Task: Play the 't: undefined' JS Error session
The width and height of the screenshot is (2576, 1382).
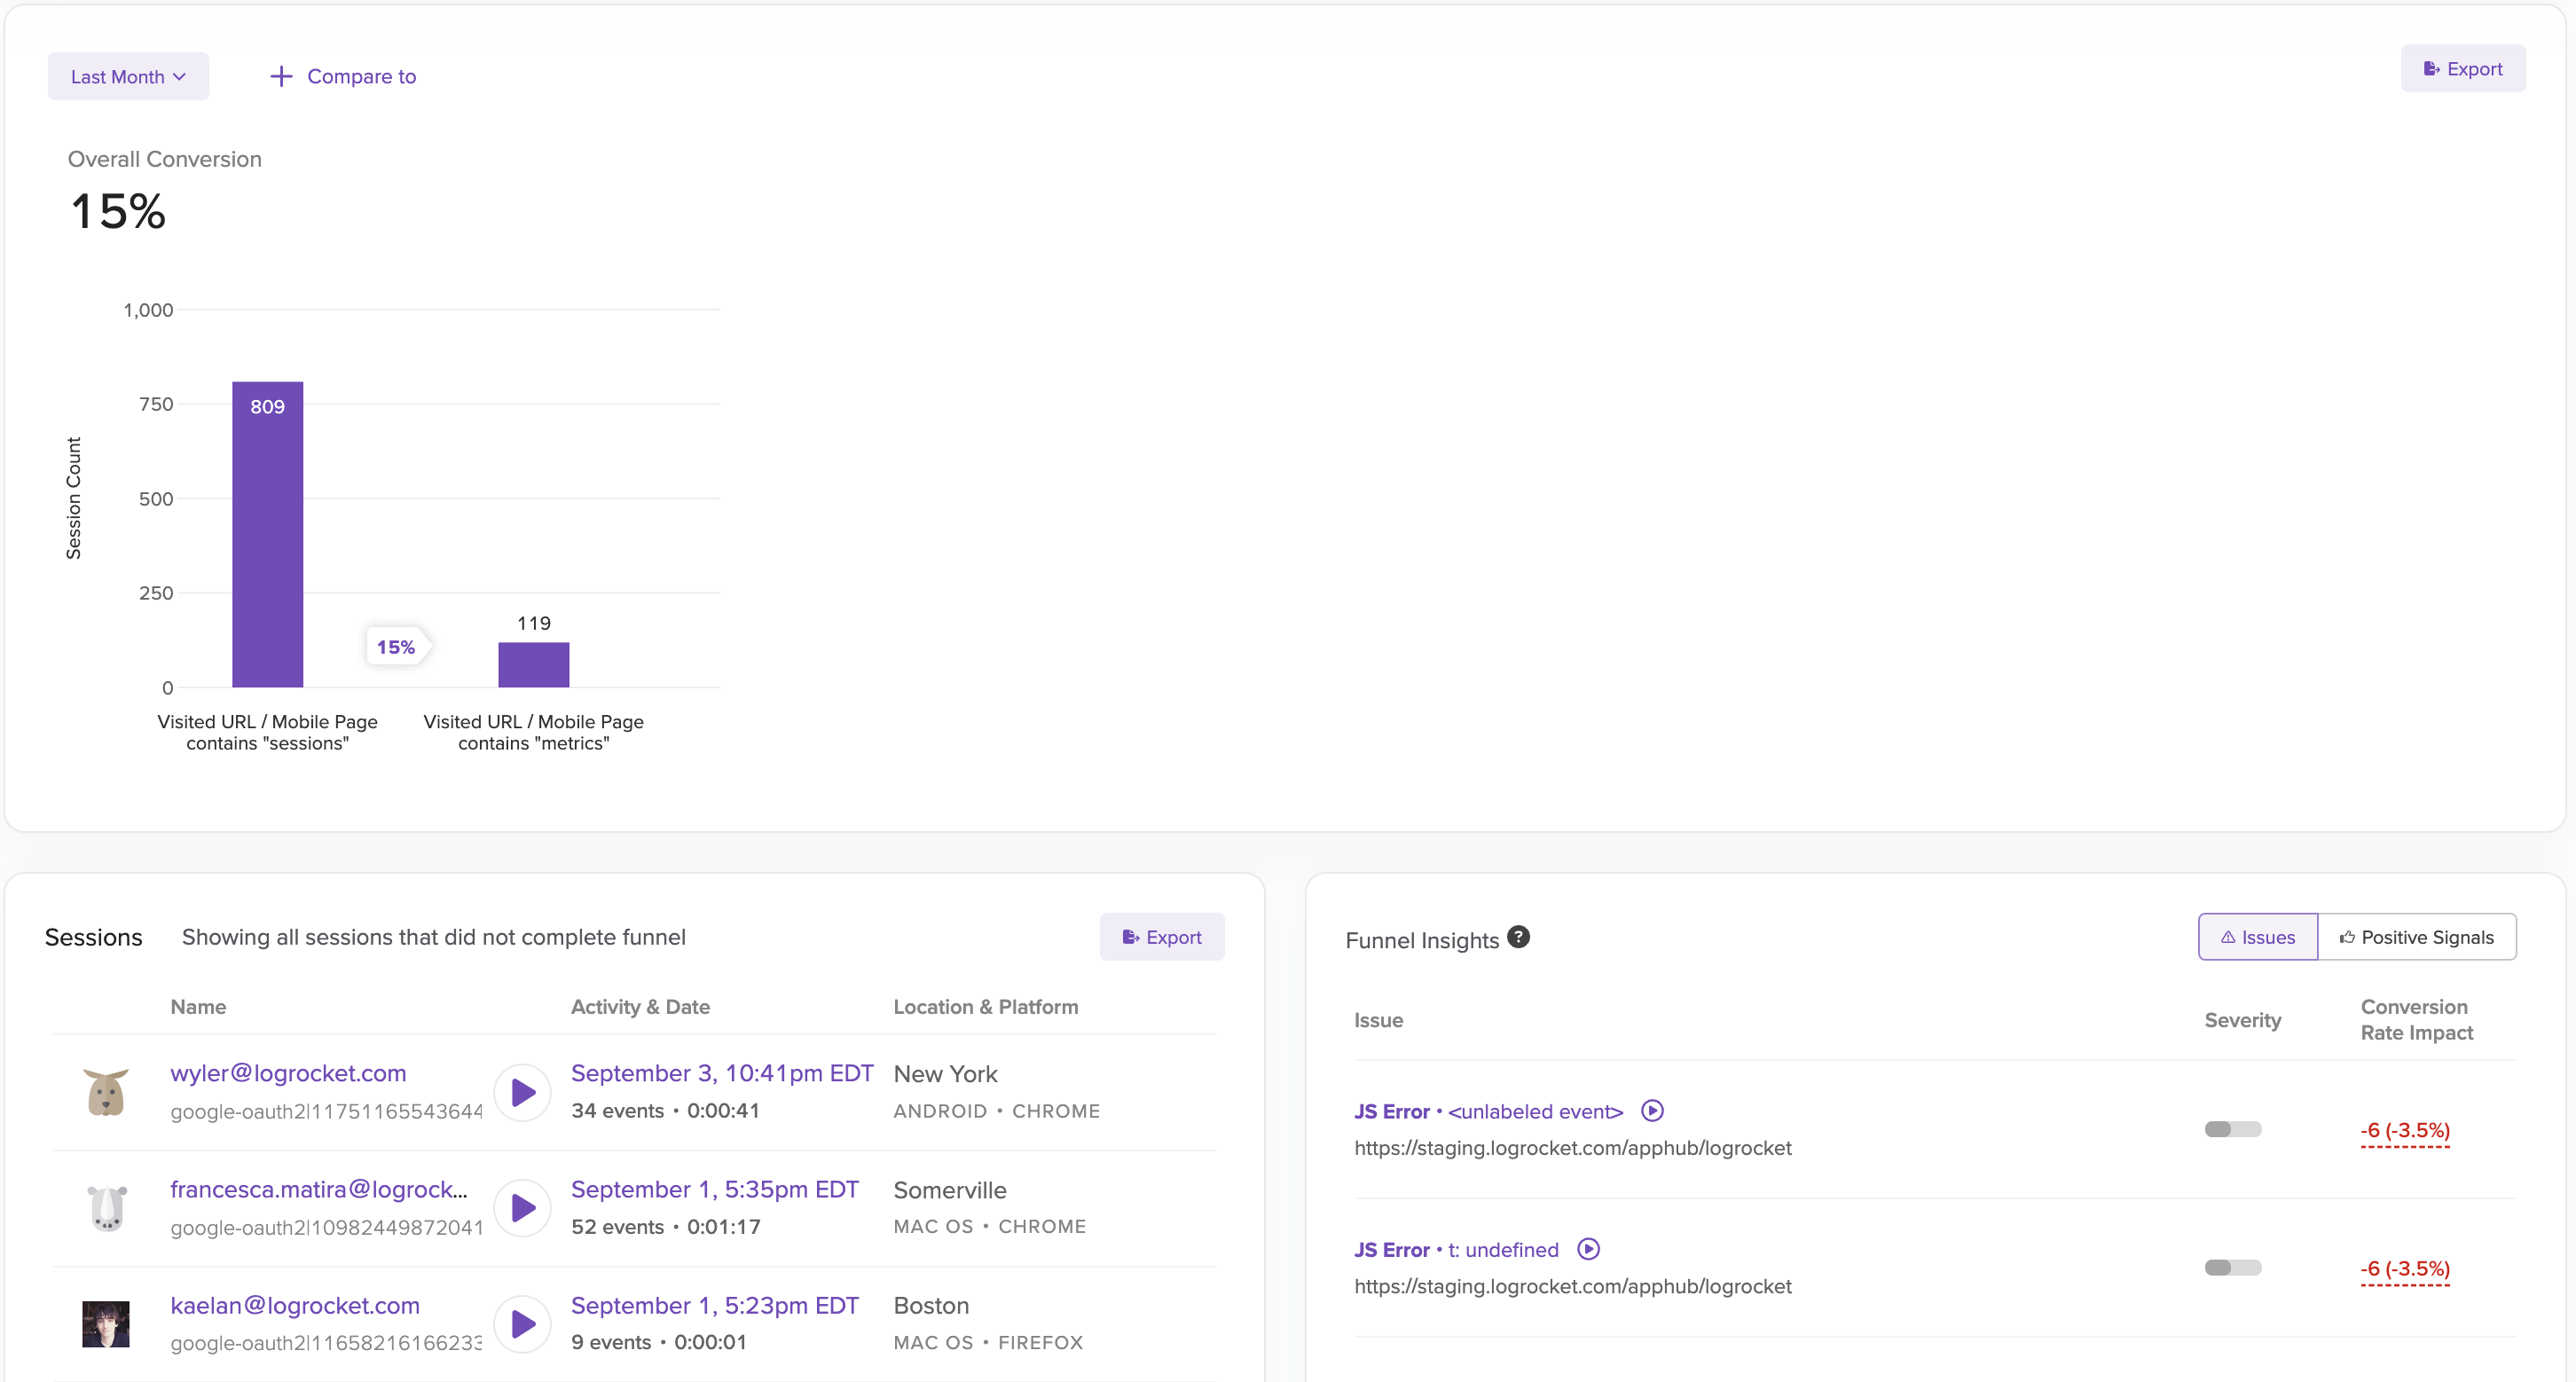Action: coord(1588,1249)
